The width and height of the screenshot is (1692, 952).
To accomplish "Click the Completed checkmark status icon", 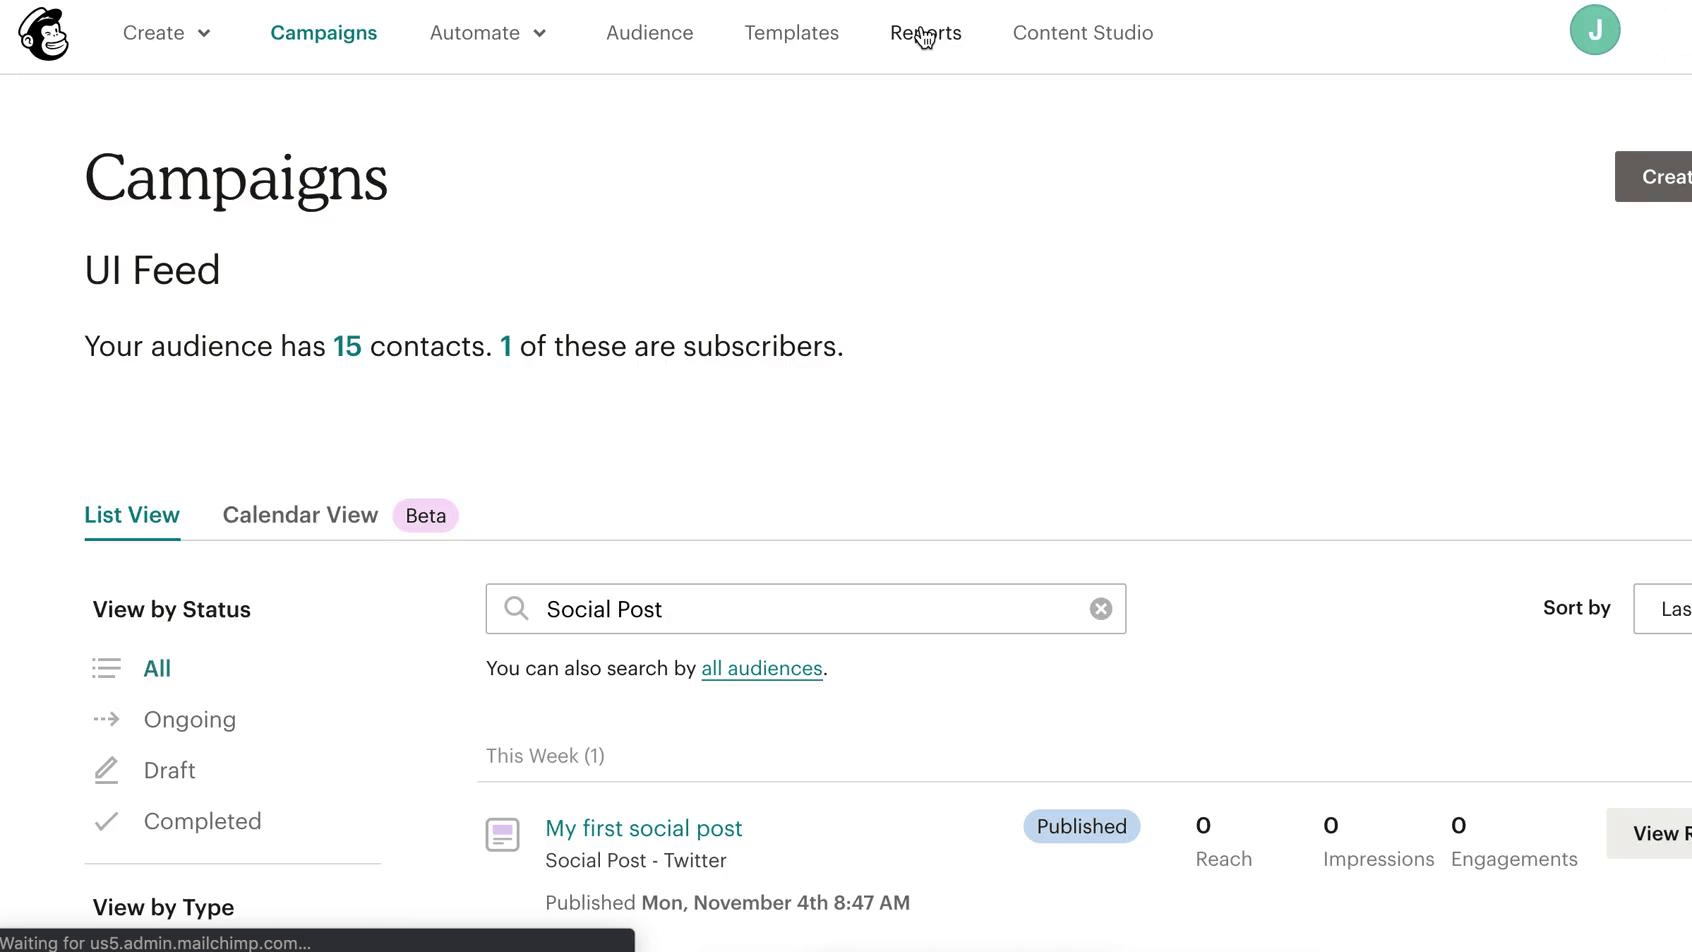I will 106,821.
